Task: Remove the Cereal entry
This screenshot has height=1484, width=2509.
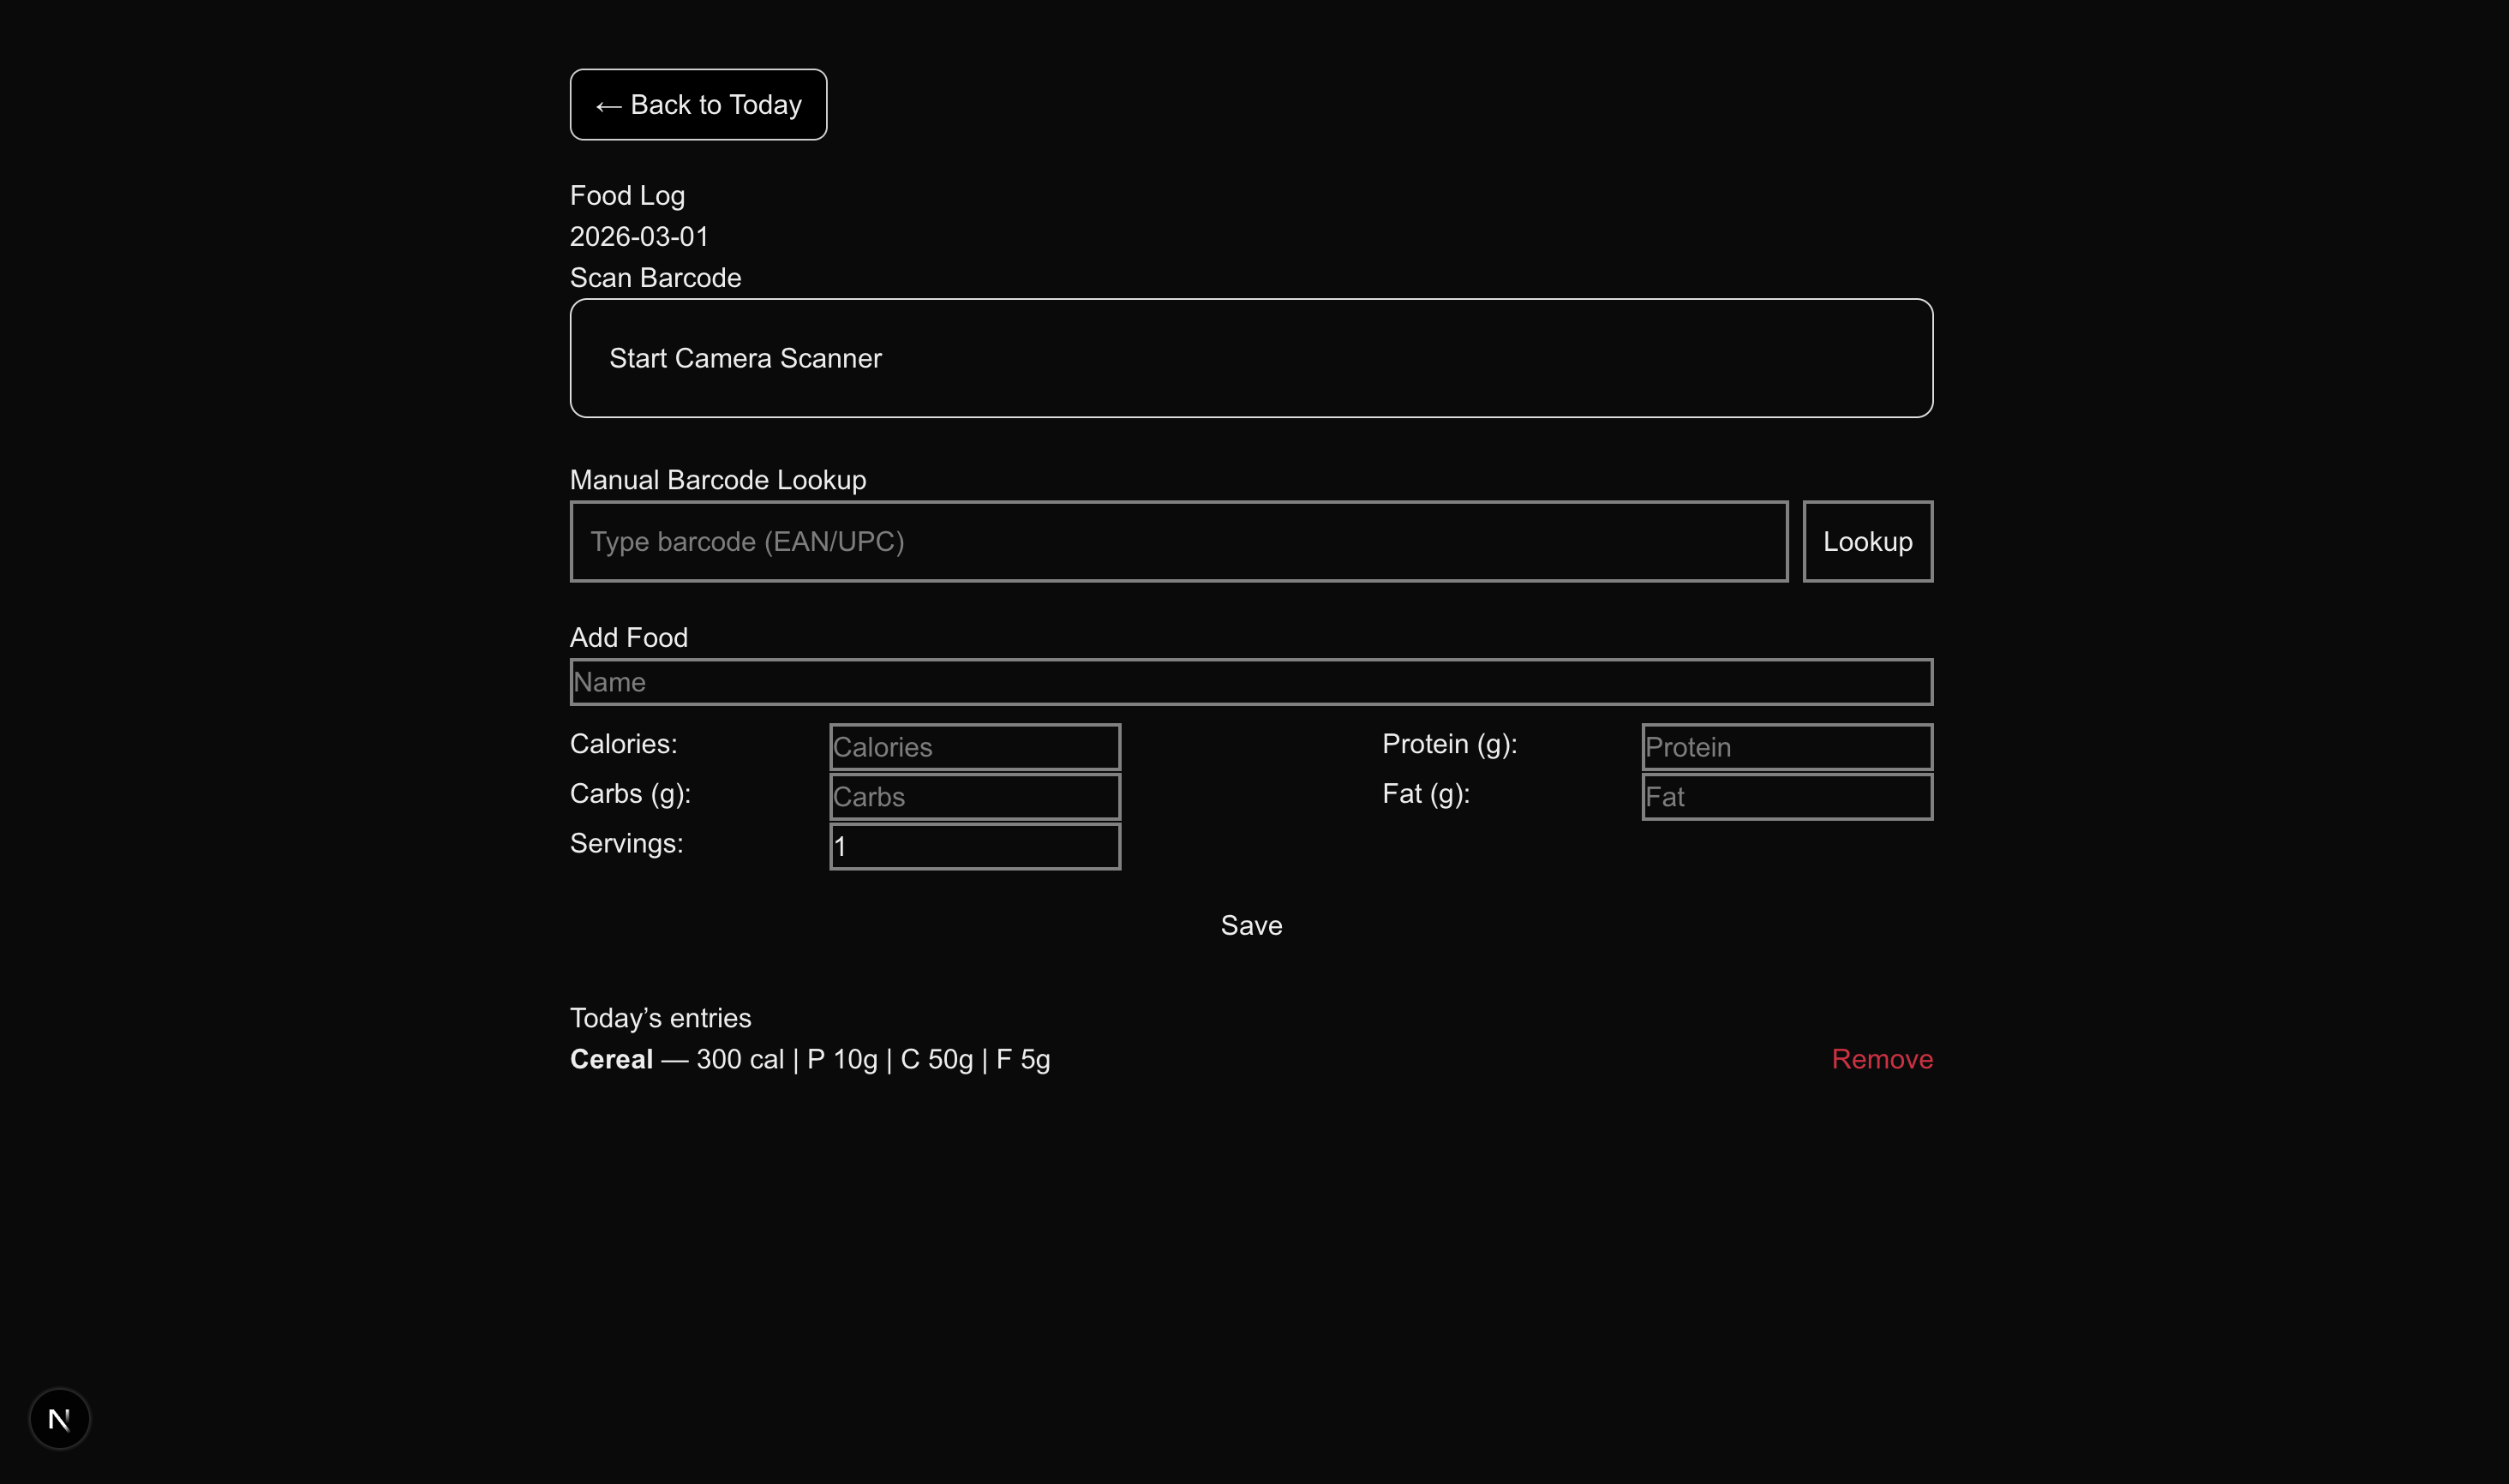Action: point(1881,1059)
